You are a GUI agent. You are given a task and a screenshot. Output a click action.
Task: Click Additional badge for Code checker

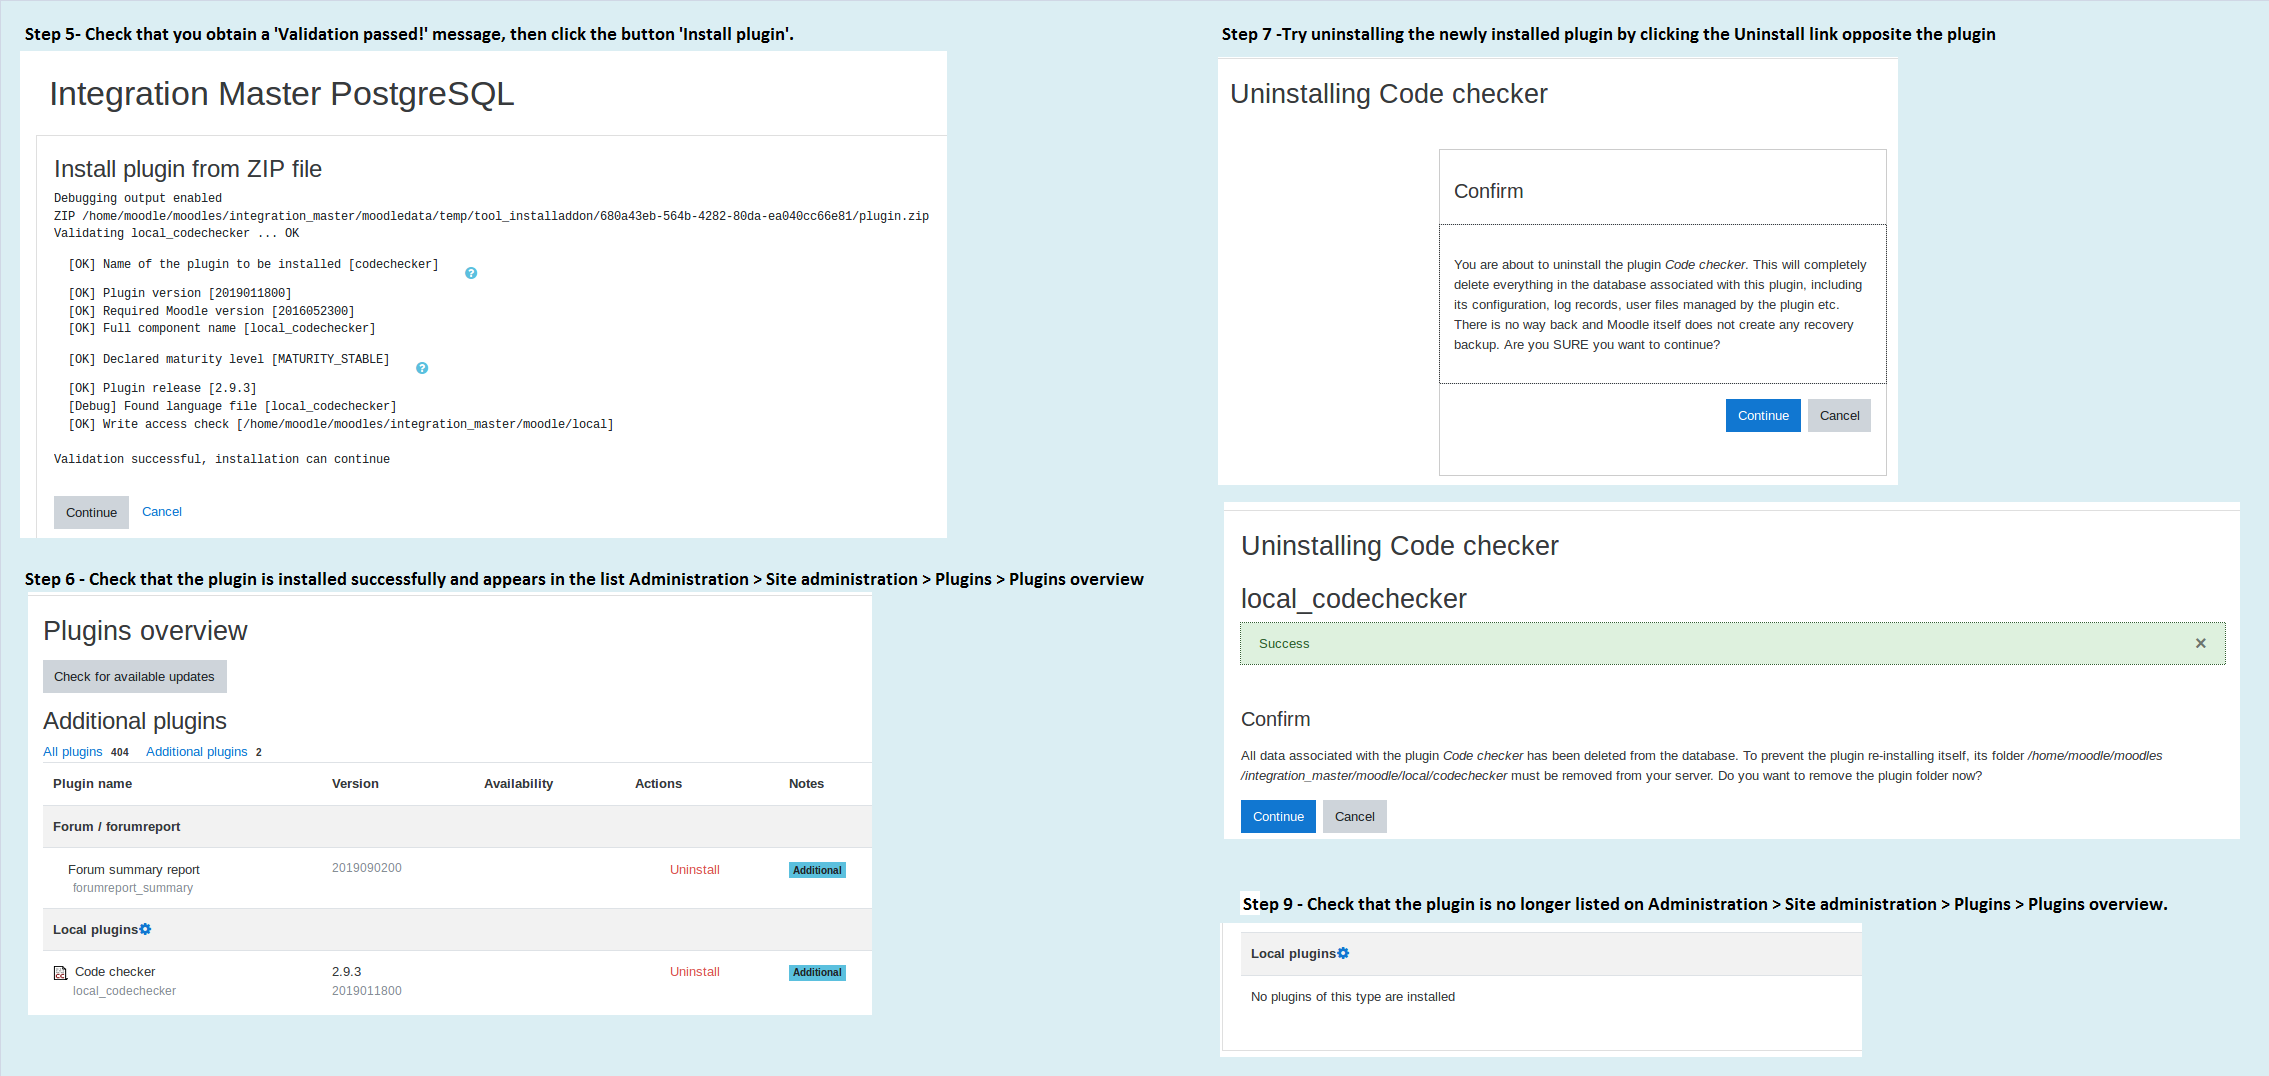pyautogui.click(x=817, y=972)
